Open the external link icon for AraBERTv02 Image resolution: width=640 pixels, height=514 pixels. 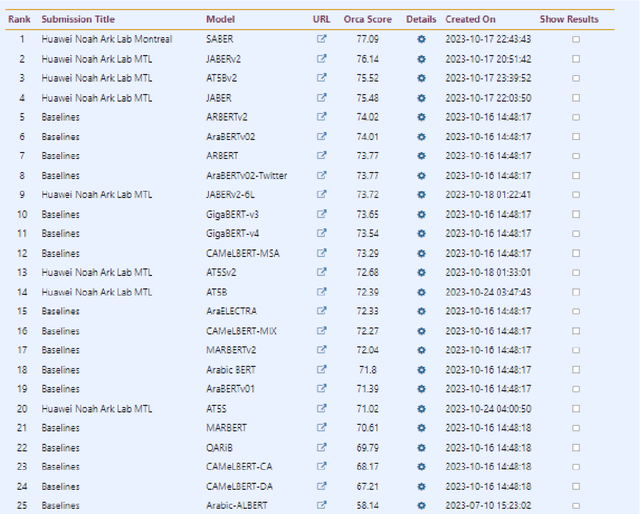click(x=321, y=136)
